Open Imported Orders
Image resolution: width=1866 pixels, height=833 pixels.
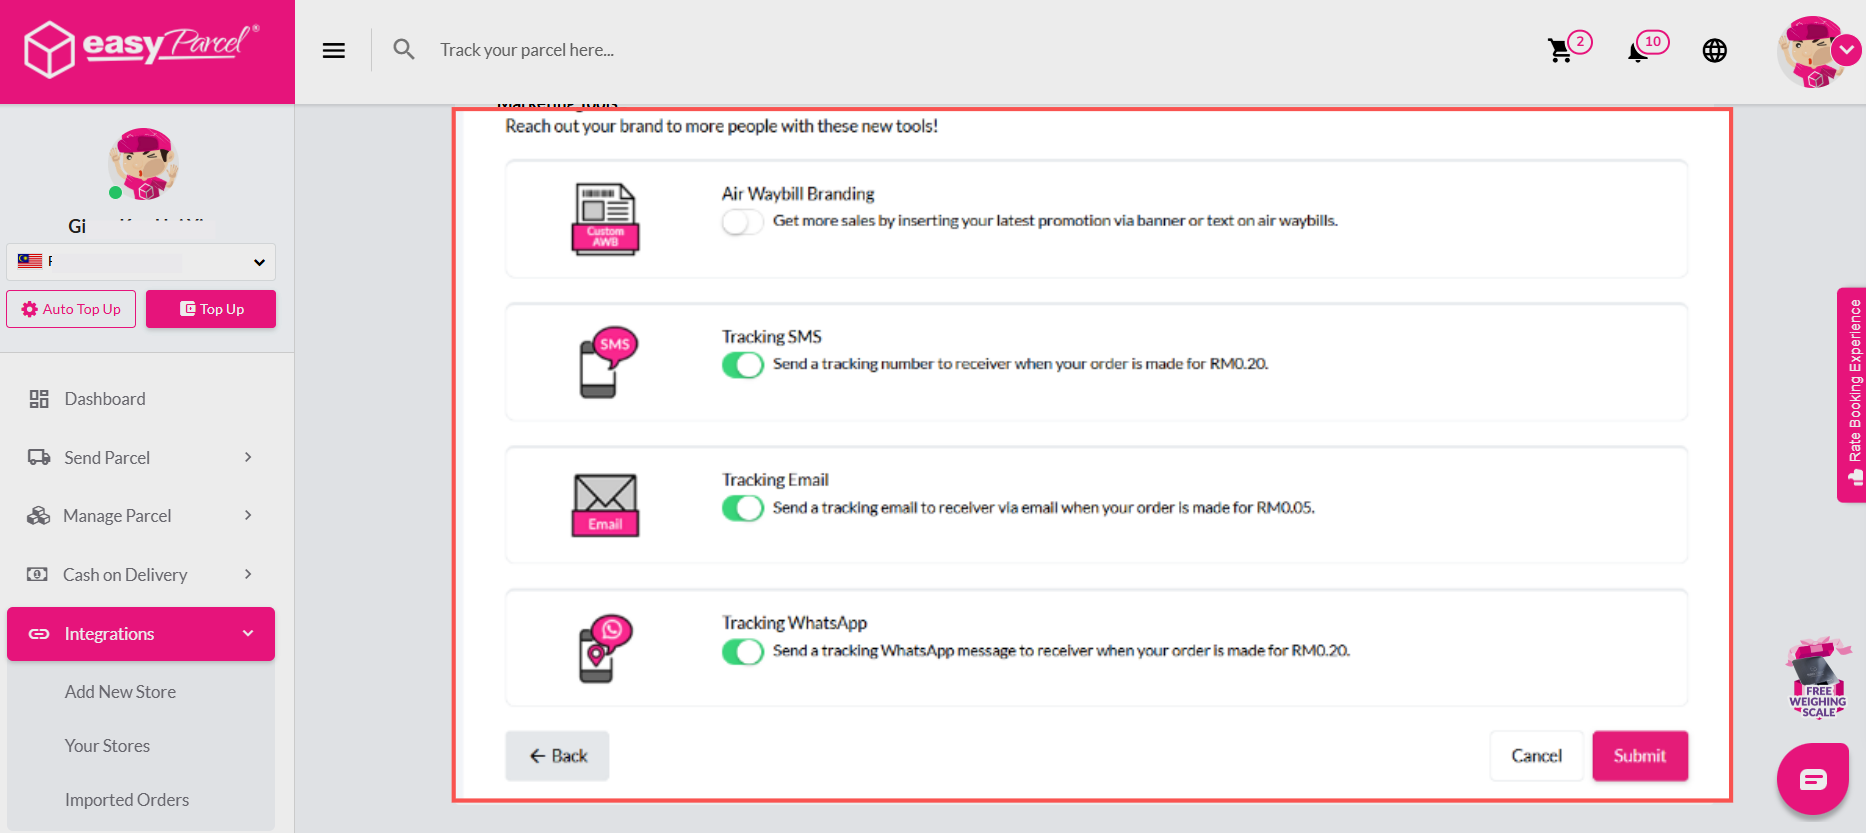pyautogui.click(x=127, y=800)
